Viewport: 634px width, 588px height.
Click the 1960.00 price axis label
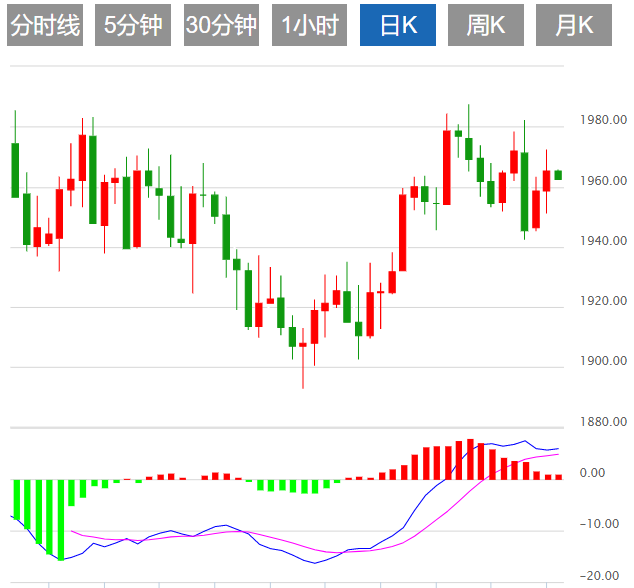(603, 180)
